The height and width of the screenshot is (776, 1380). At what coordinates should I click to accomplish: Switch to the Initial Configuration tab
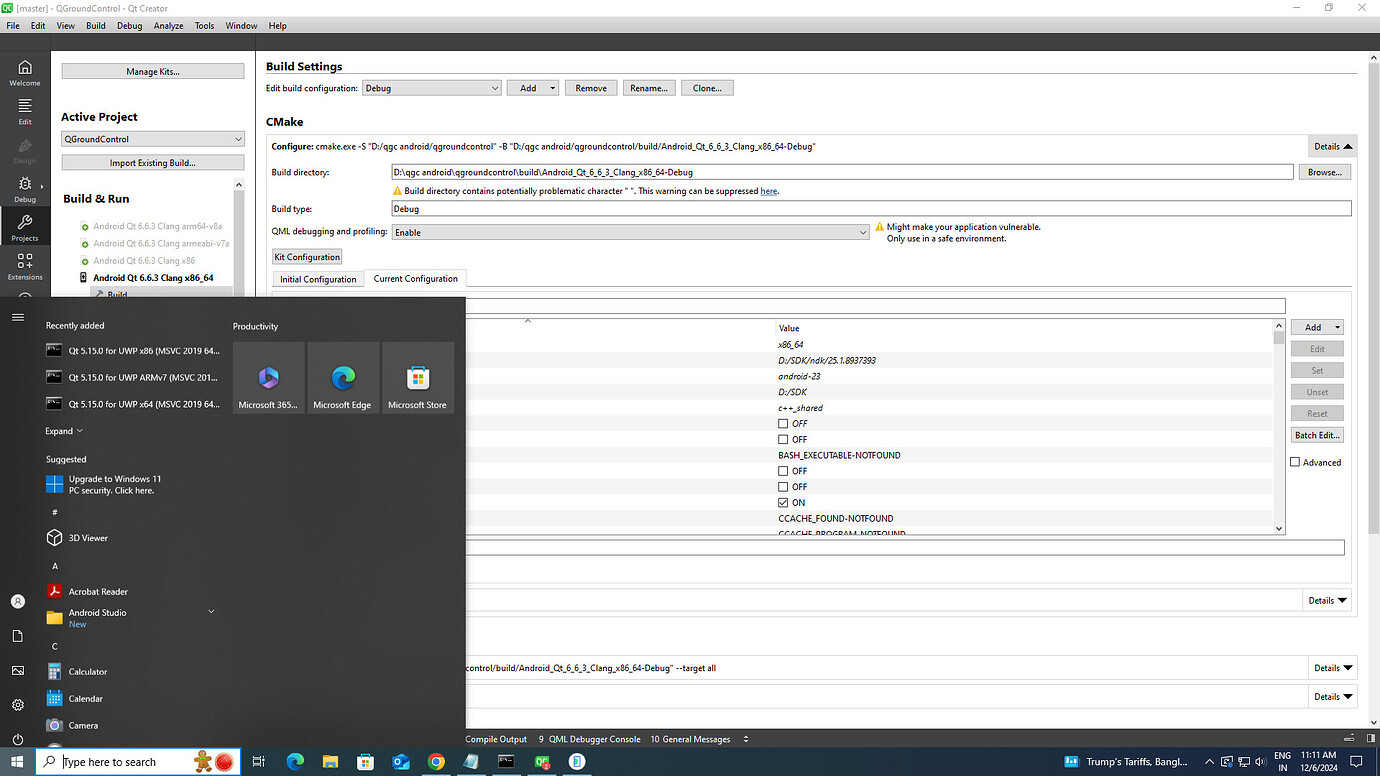click(x=317, y=278)
